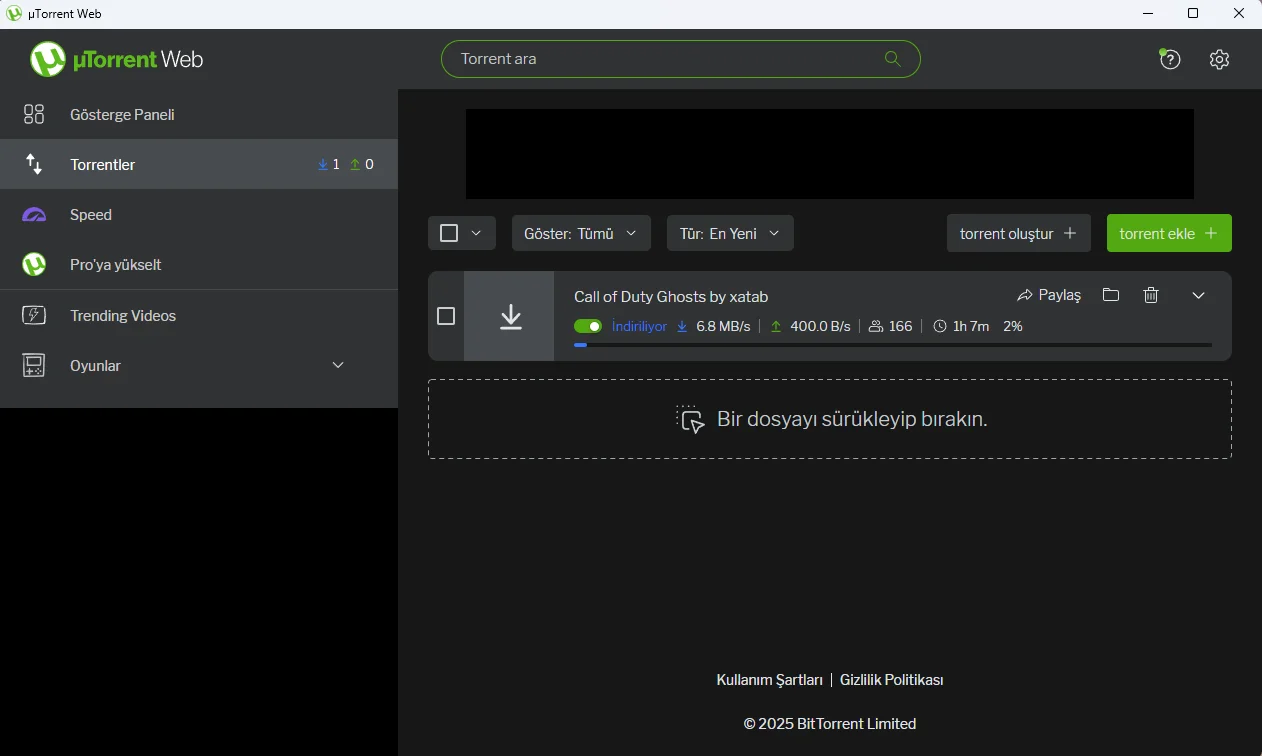Viewport: 1262px width, 756px height.
Task: Click the Pro'ya yükselt µTorrent icon
Action: [x=34, y=265]
